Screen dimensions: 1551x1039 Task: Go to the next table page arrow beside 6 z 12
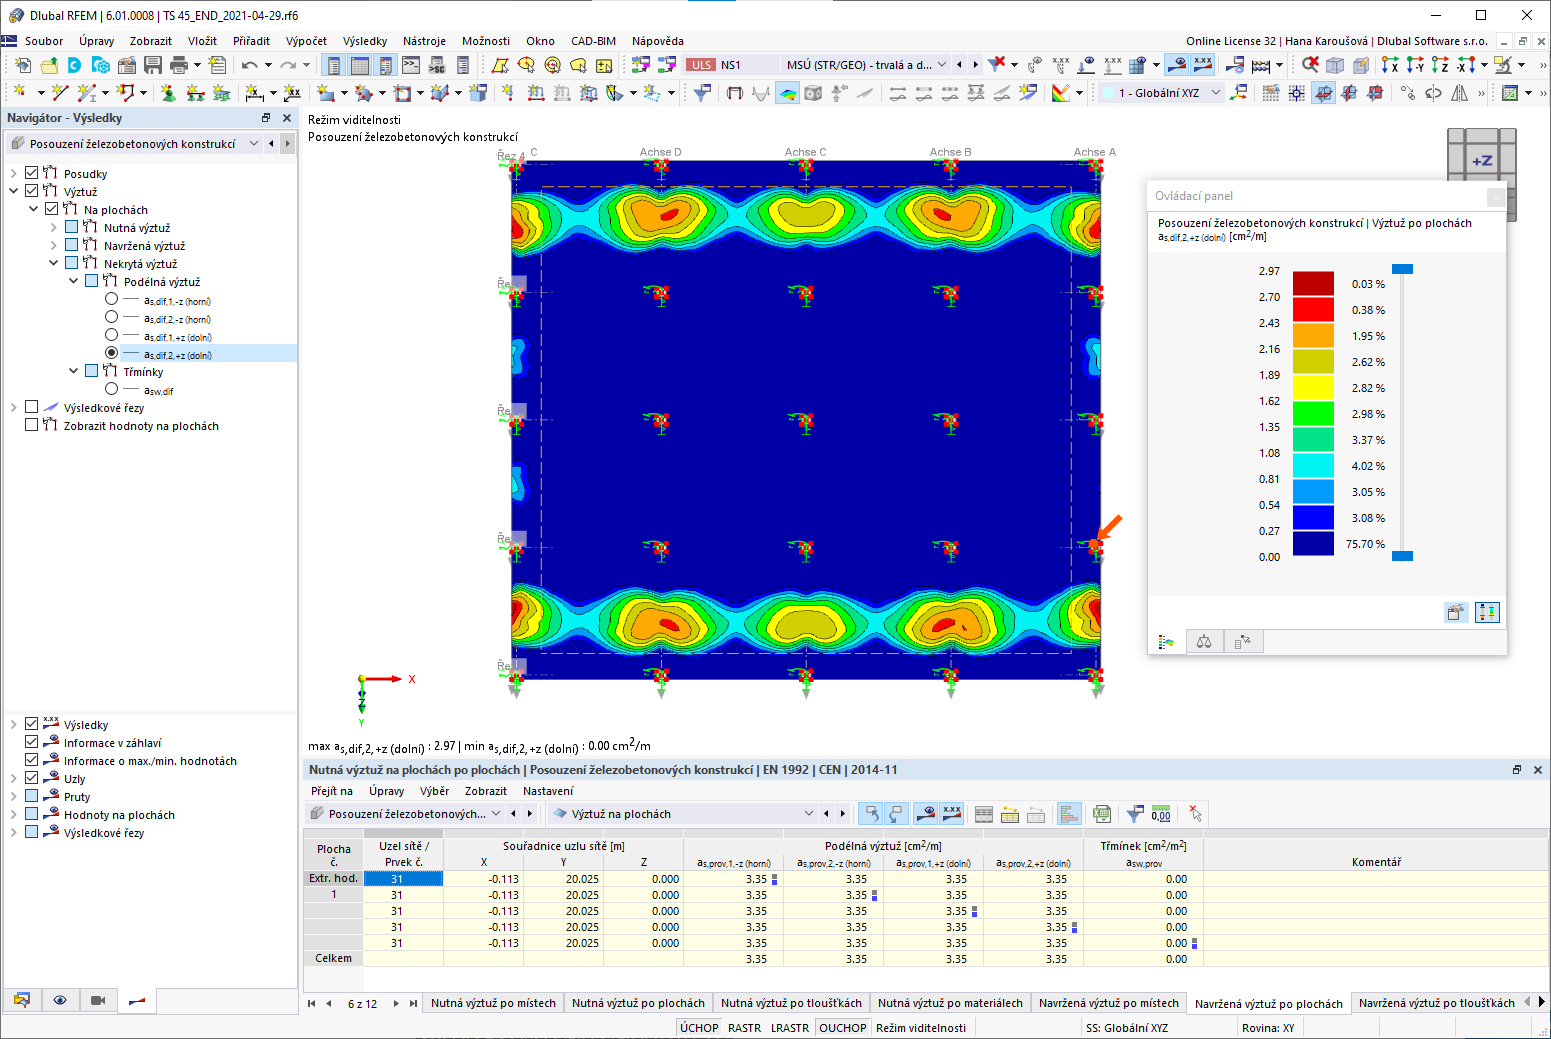coord(396,1003)
